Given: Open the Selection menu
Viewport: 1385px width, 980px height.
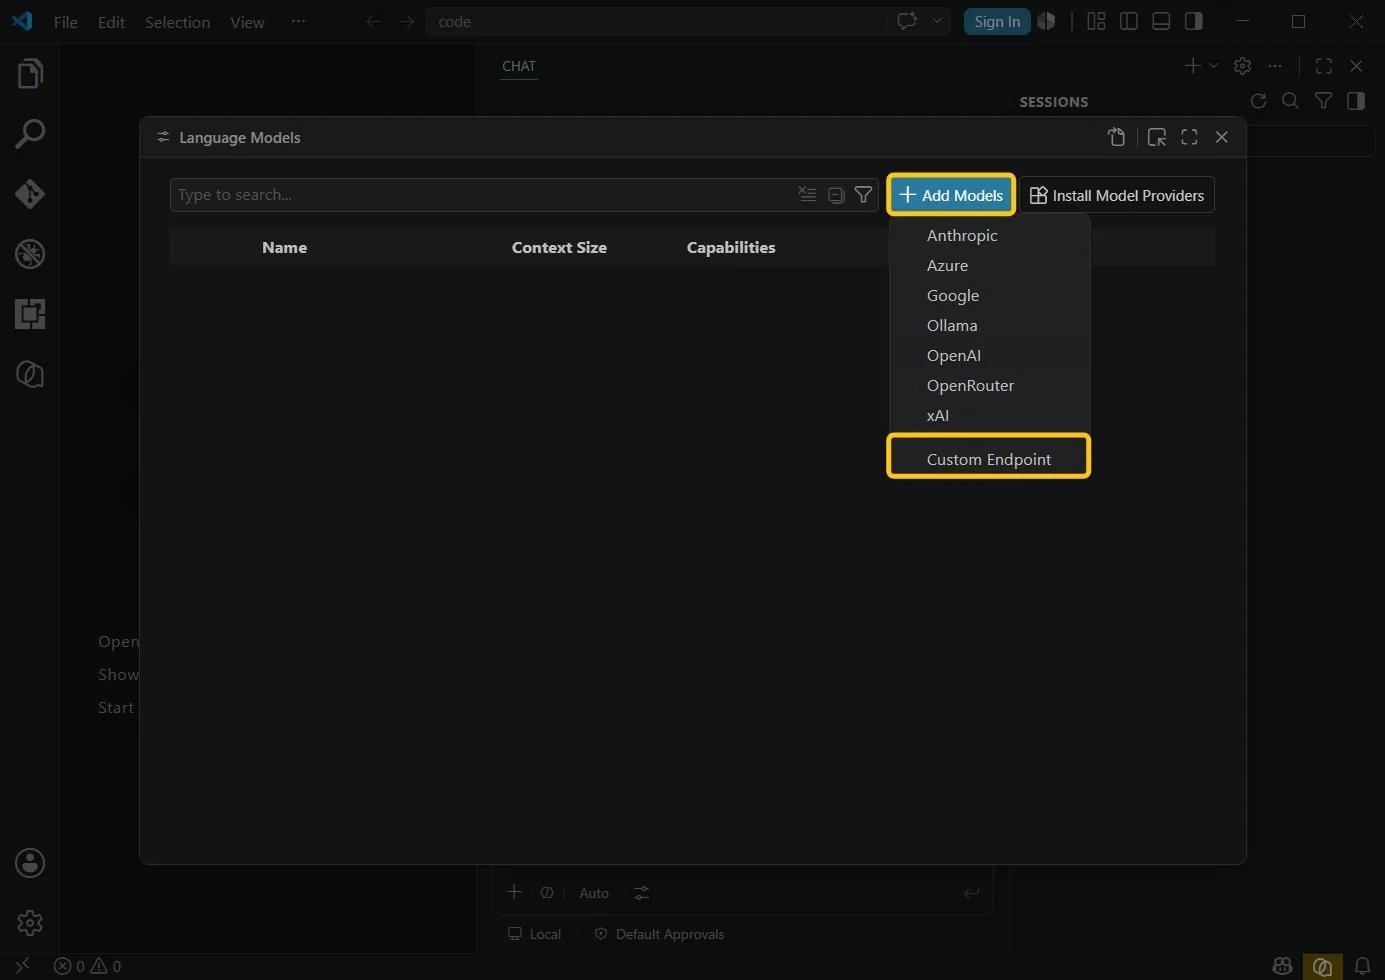Looking at the screenshot, I should 177,22.
